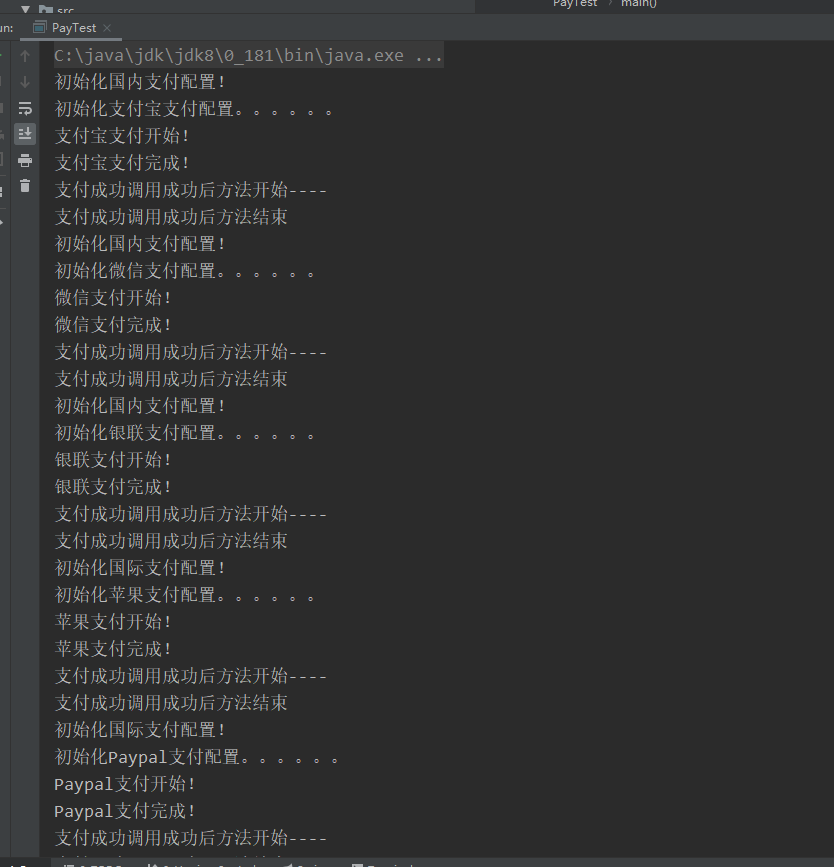
Task: Expand the folded java.exe command line
Action: [x=428, y=55]
